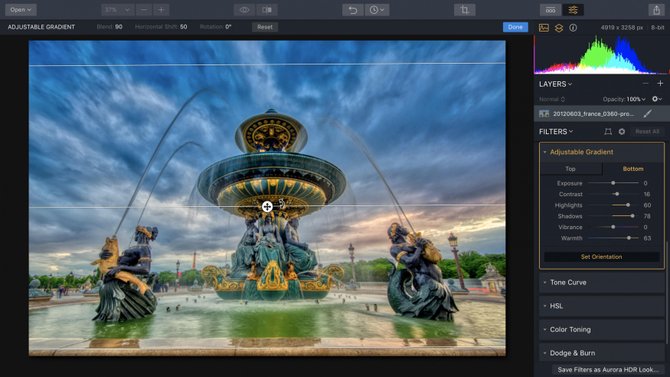The height and width of the screenshot is (377, 670).
Task: Click the gradient move handle on the photo
Action: pyautogui.click(x=267, y=207)
